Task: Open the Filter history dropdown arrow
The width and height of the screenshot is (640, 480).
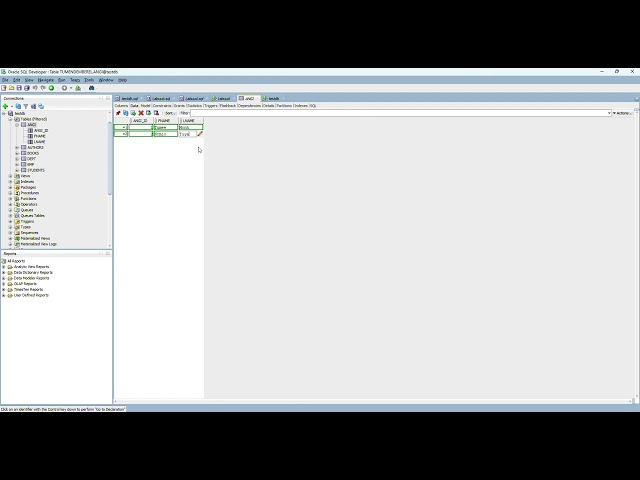Action: coord(609,113)
